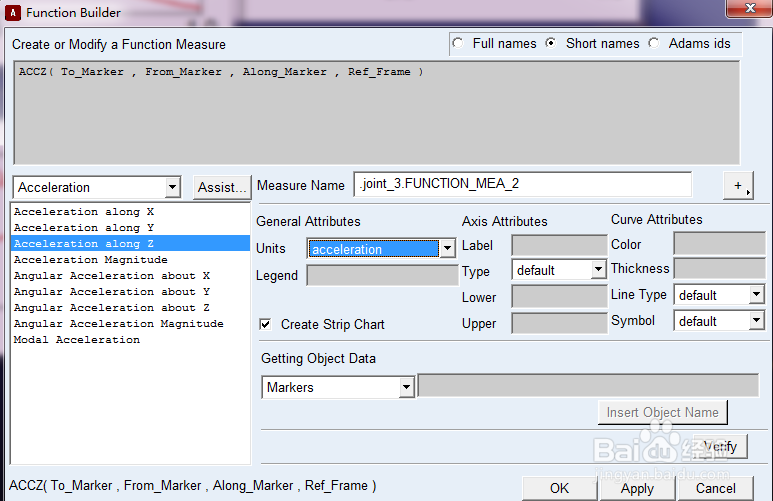Select the Adams ids radio button
The height and width of the screenshot is (501, 773).
click(654, 43)
